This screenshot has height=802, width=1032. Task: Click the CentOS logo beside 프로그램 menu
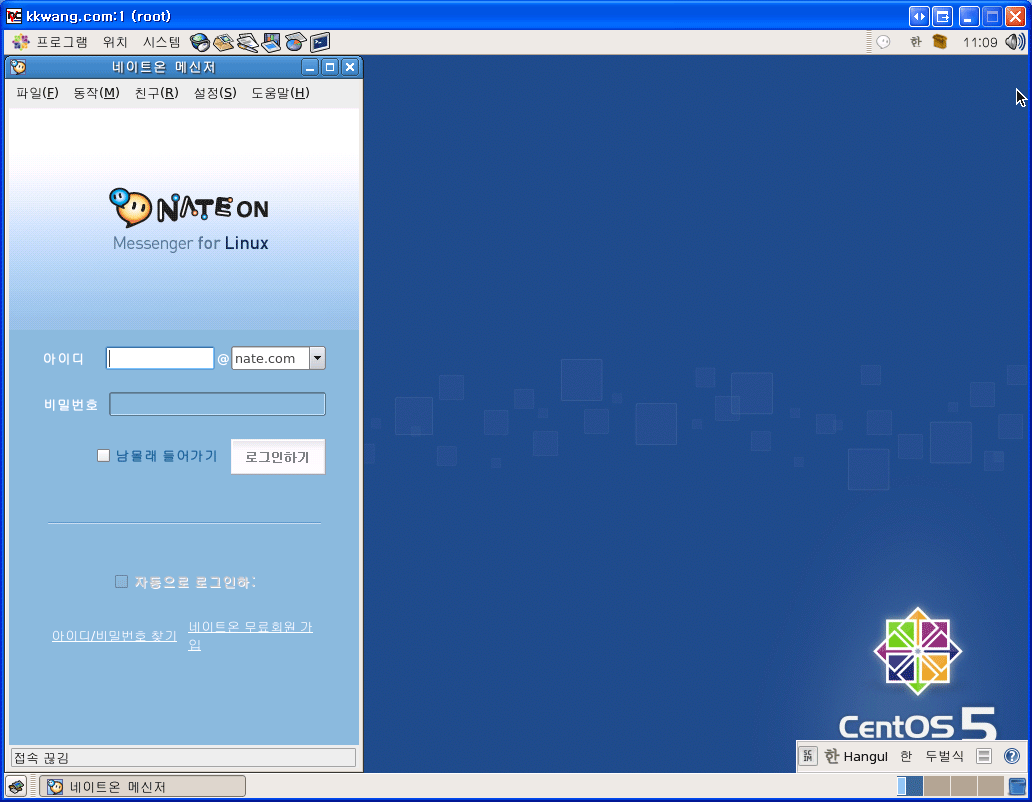(x=20, y=42)
